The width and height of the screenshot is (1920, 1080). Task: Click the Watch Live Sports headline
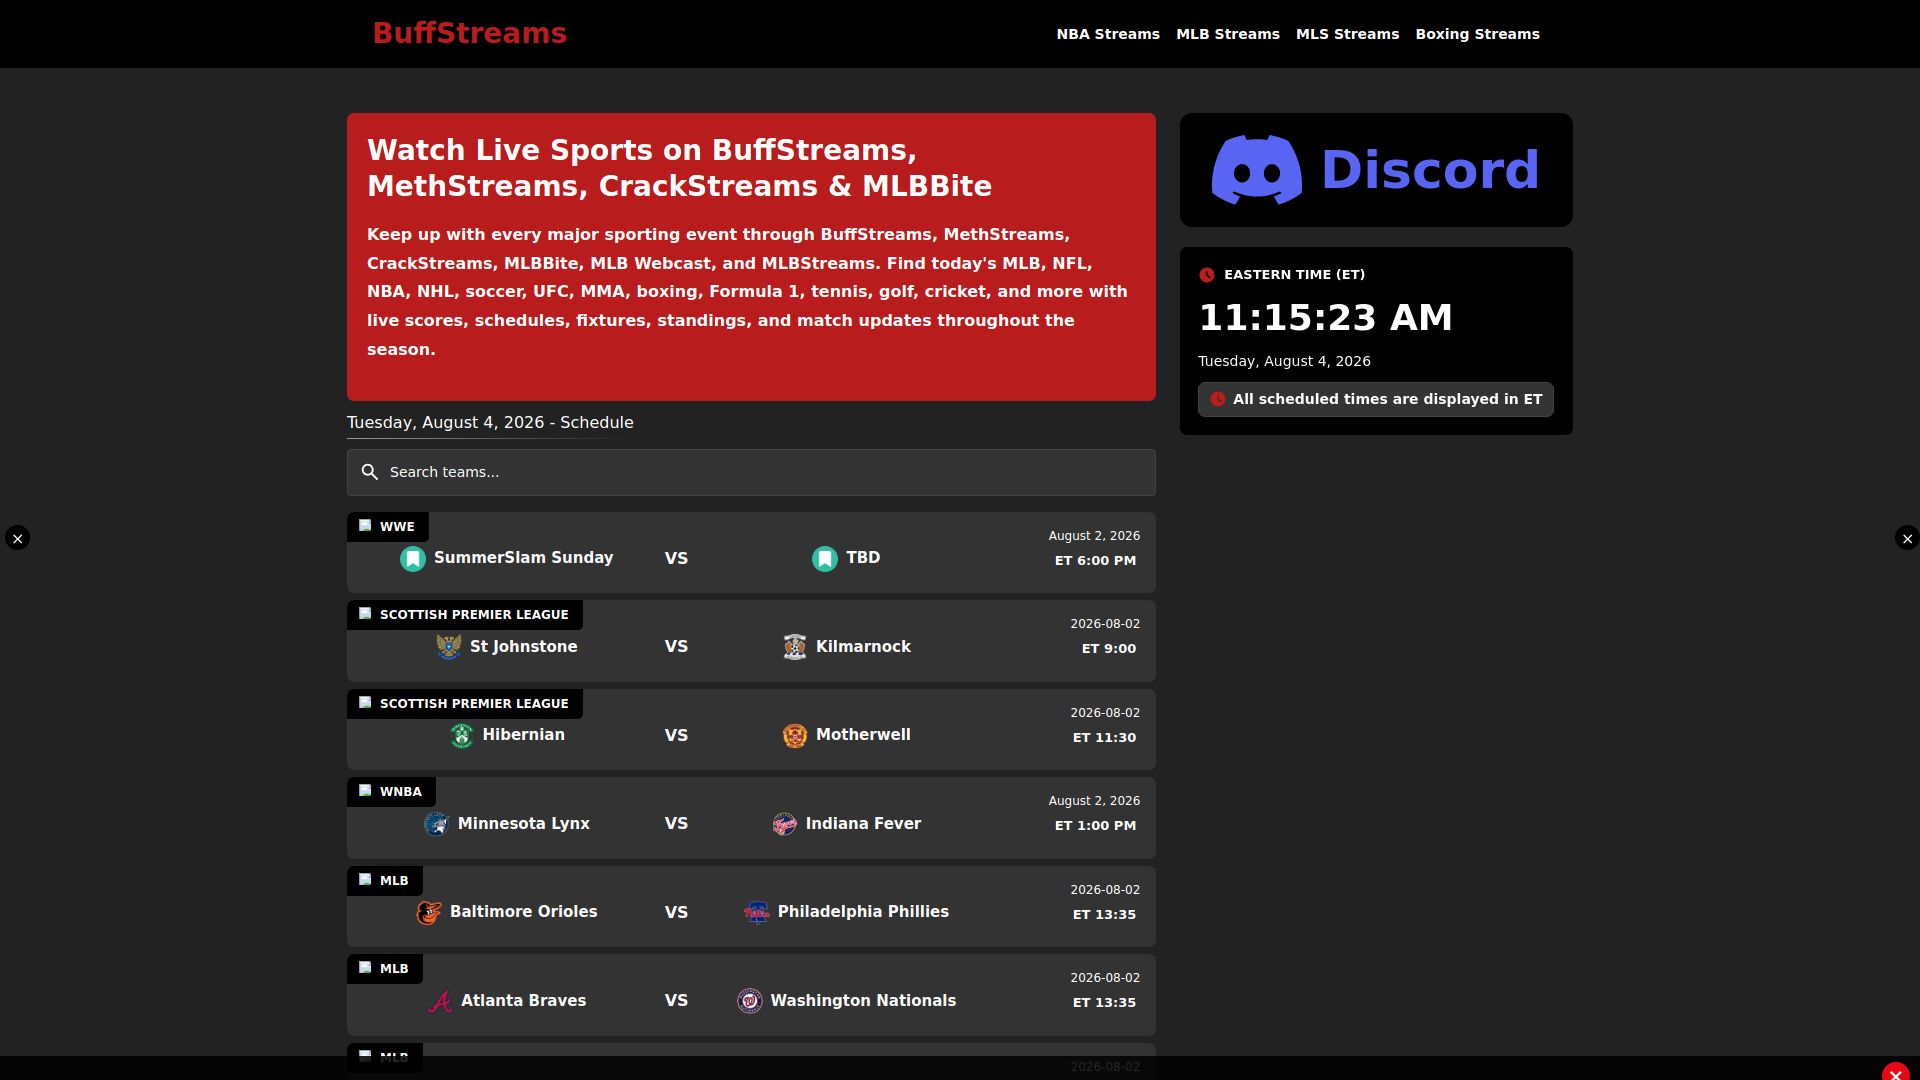pos(680,168)
